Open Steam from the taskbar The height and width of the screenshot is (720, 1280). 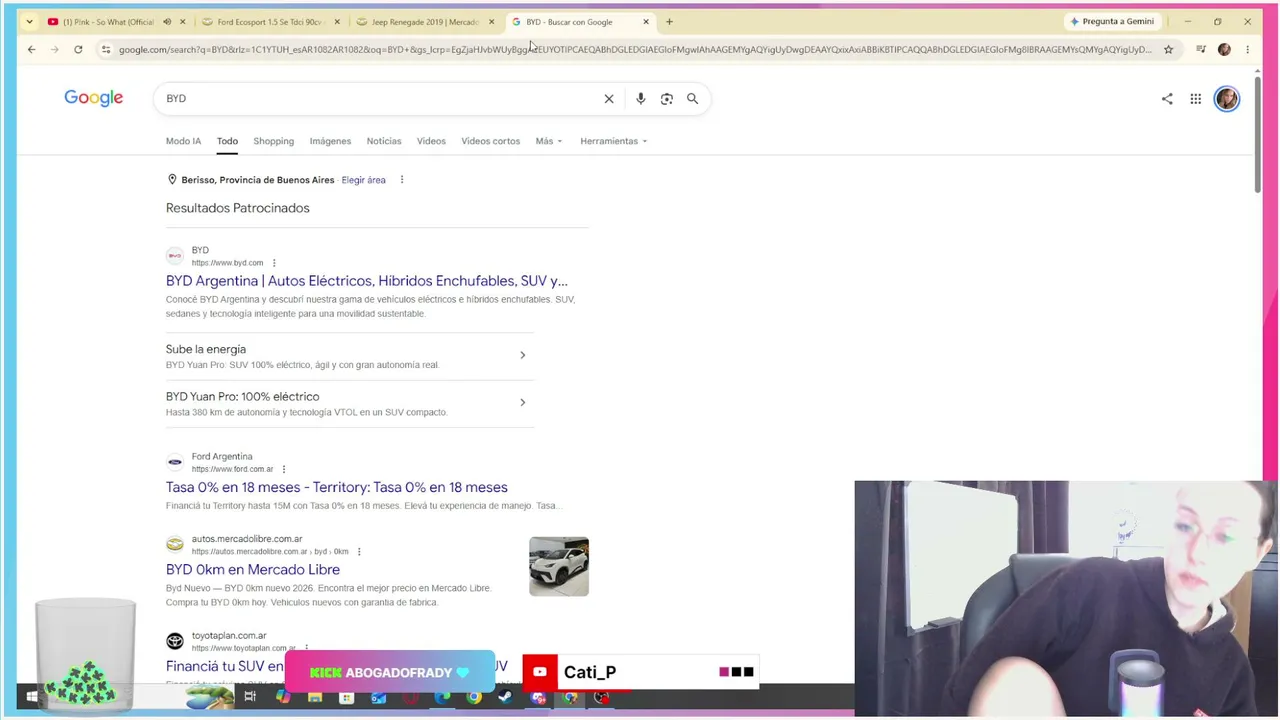pos(506,697)
